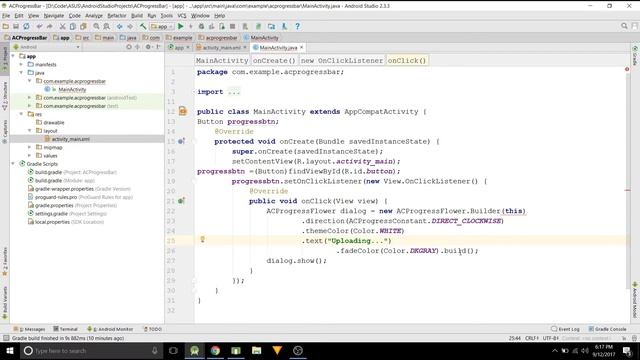Open Help with question mark icon
The height and width of the screenshot is (360, 640).
(x=298, y=27)
